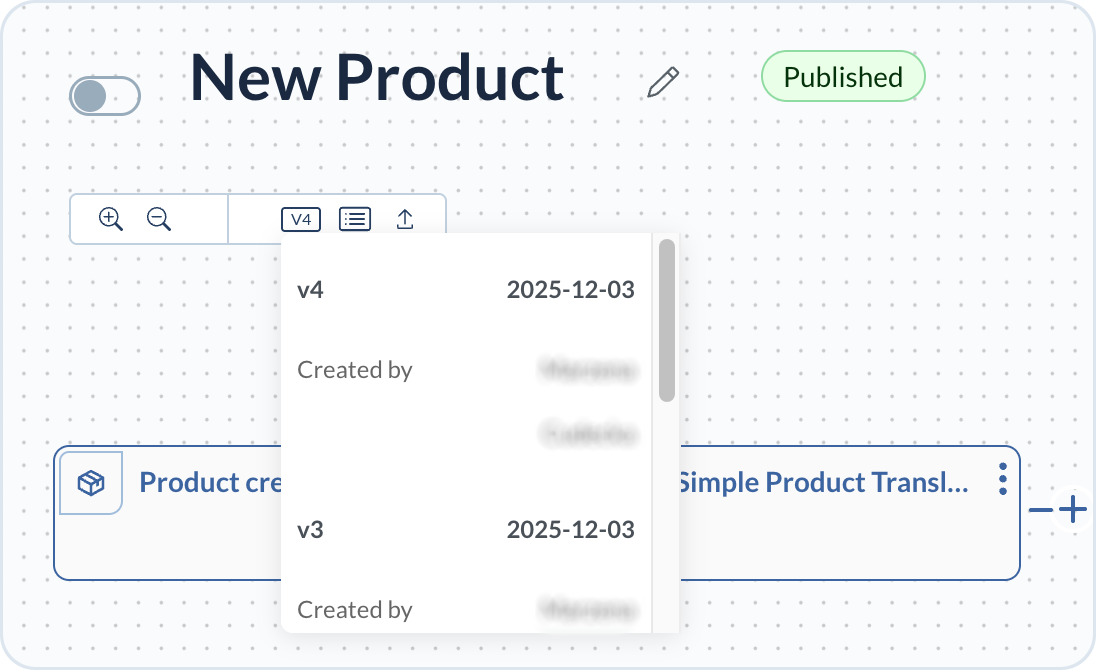The height and width of the screenshot is (670, 1096).
Task: Click the "Product cre…" node title
Action: (x=210, y=483)
